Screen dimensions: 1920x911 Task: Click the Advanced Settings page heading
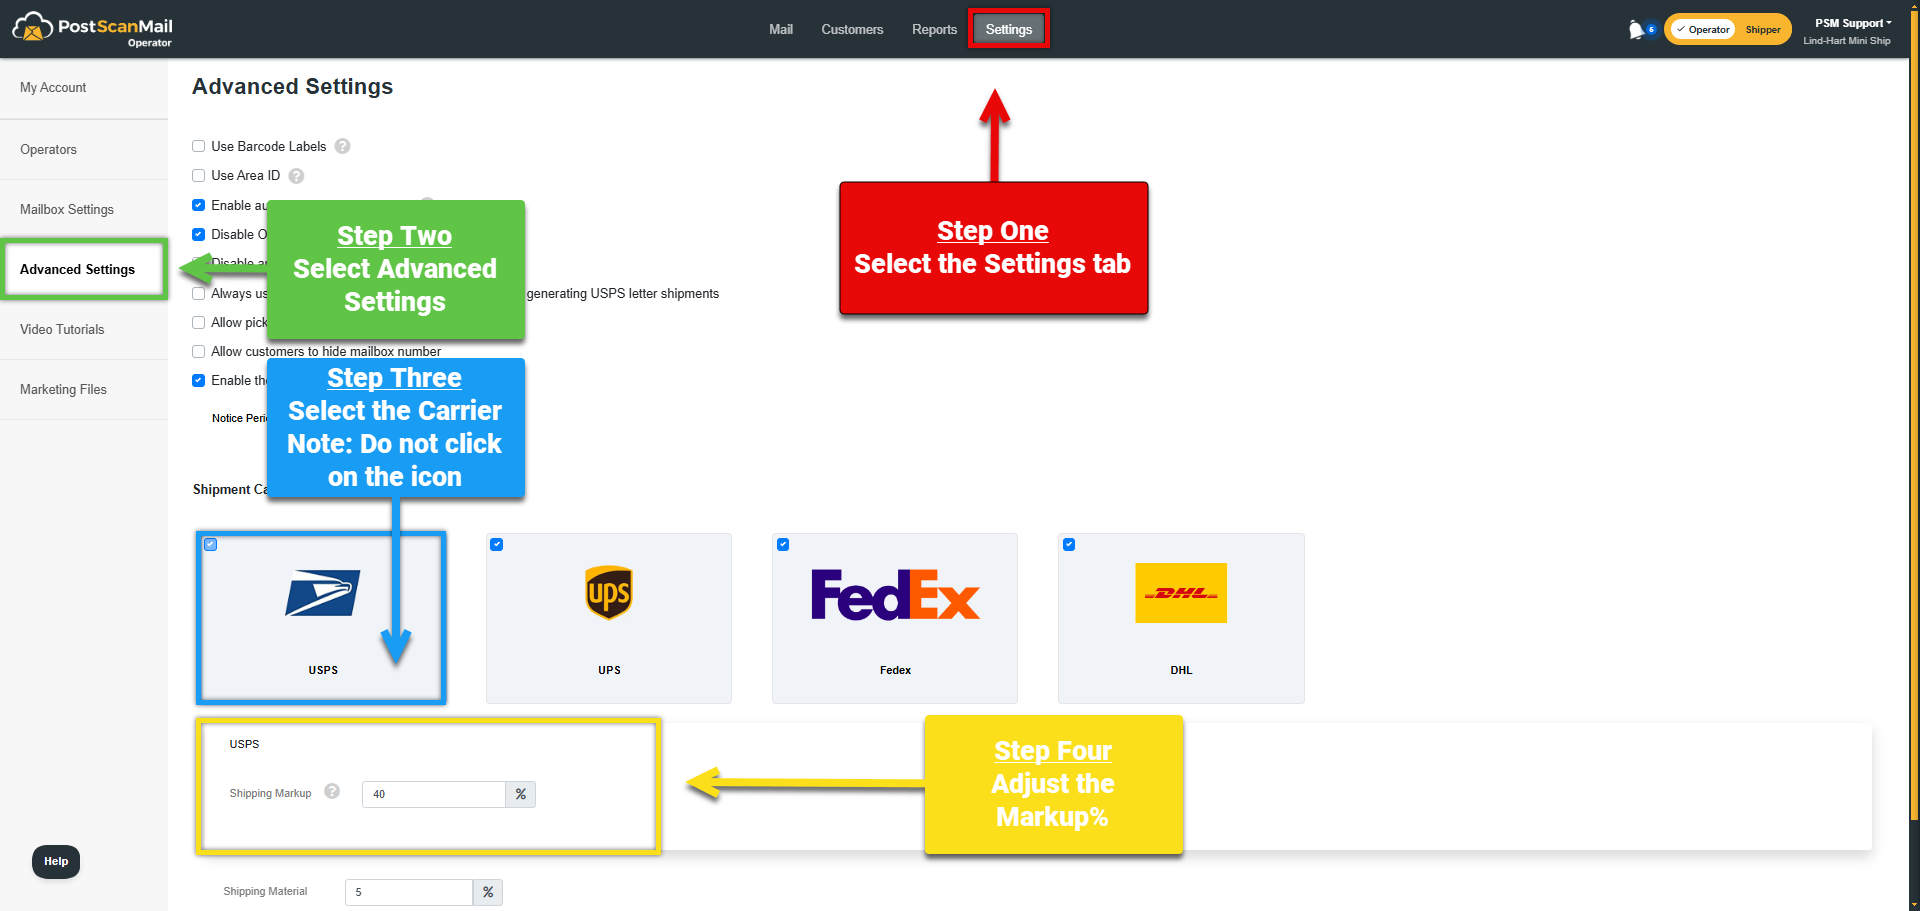tap(292, 87)
